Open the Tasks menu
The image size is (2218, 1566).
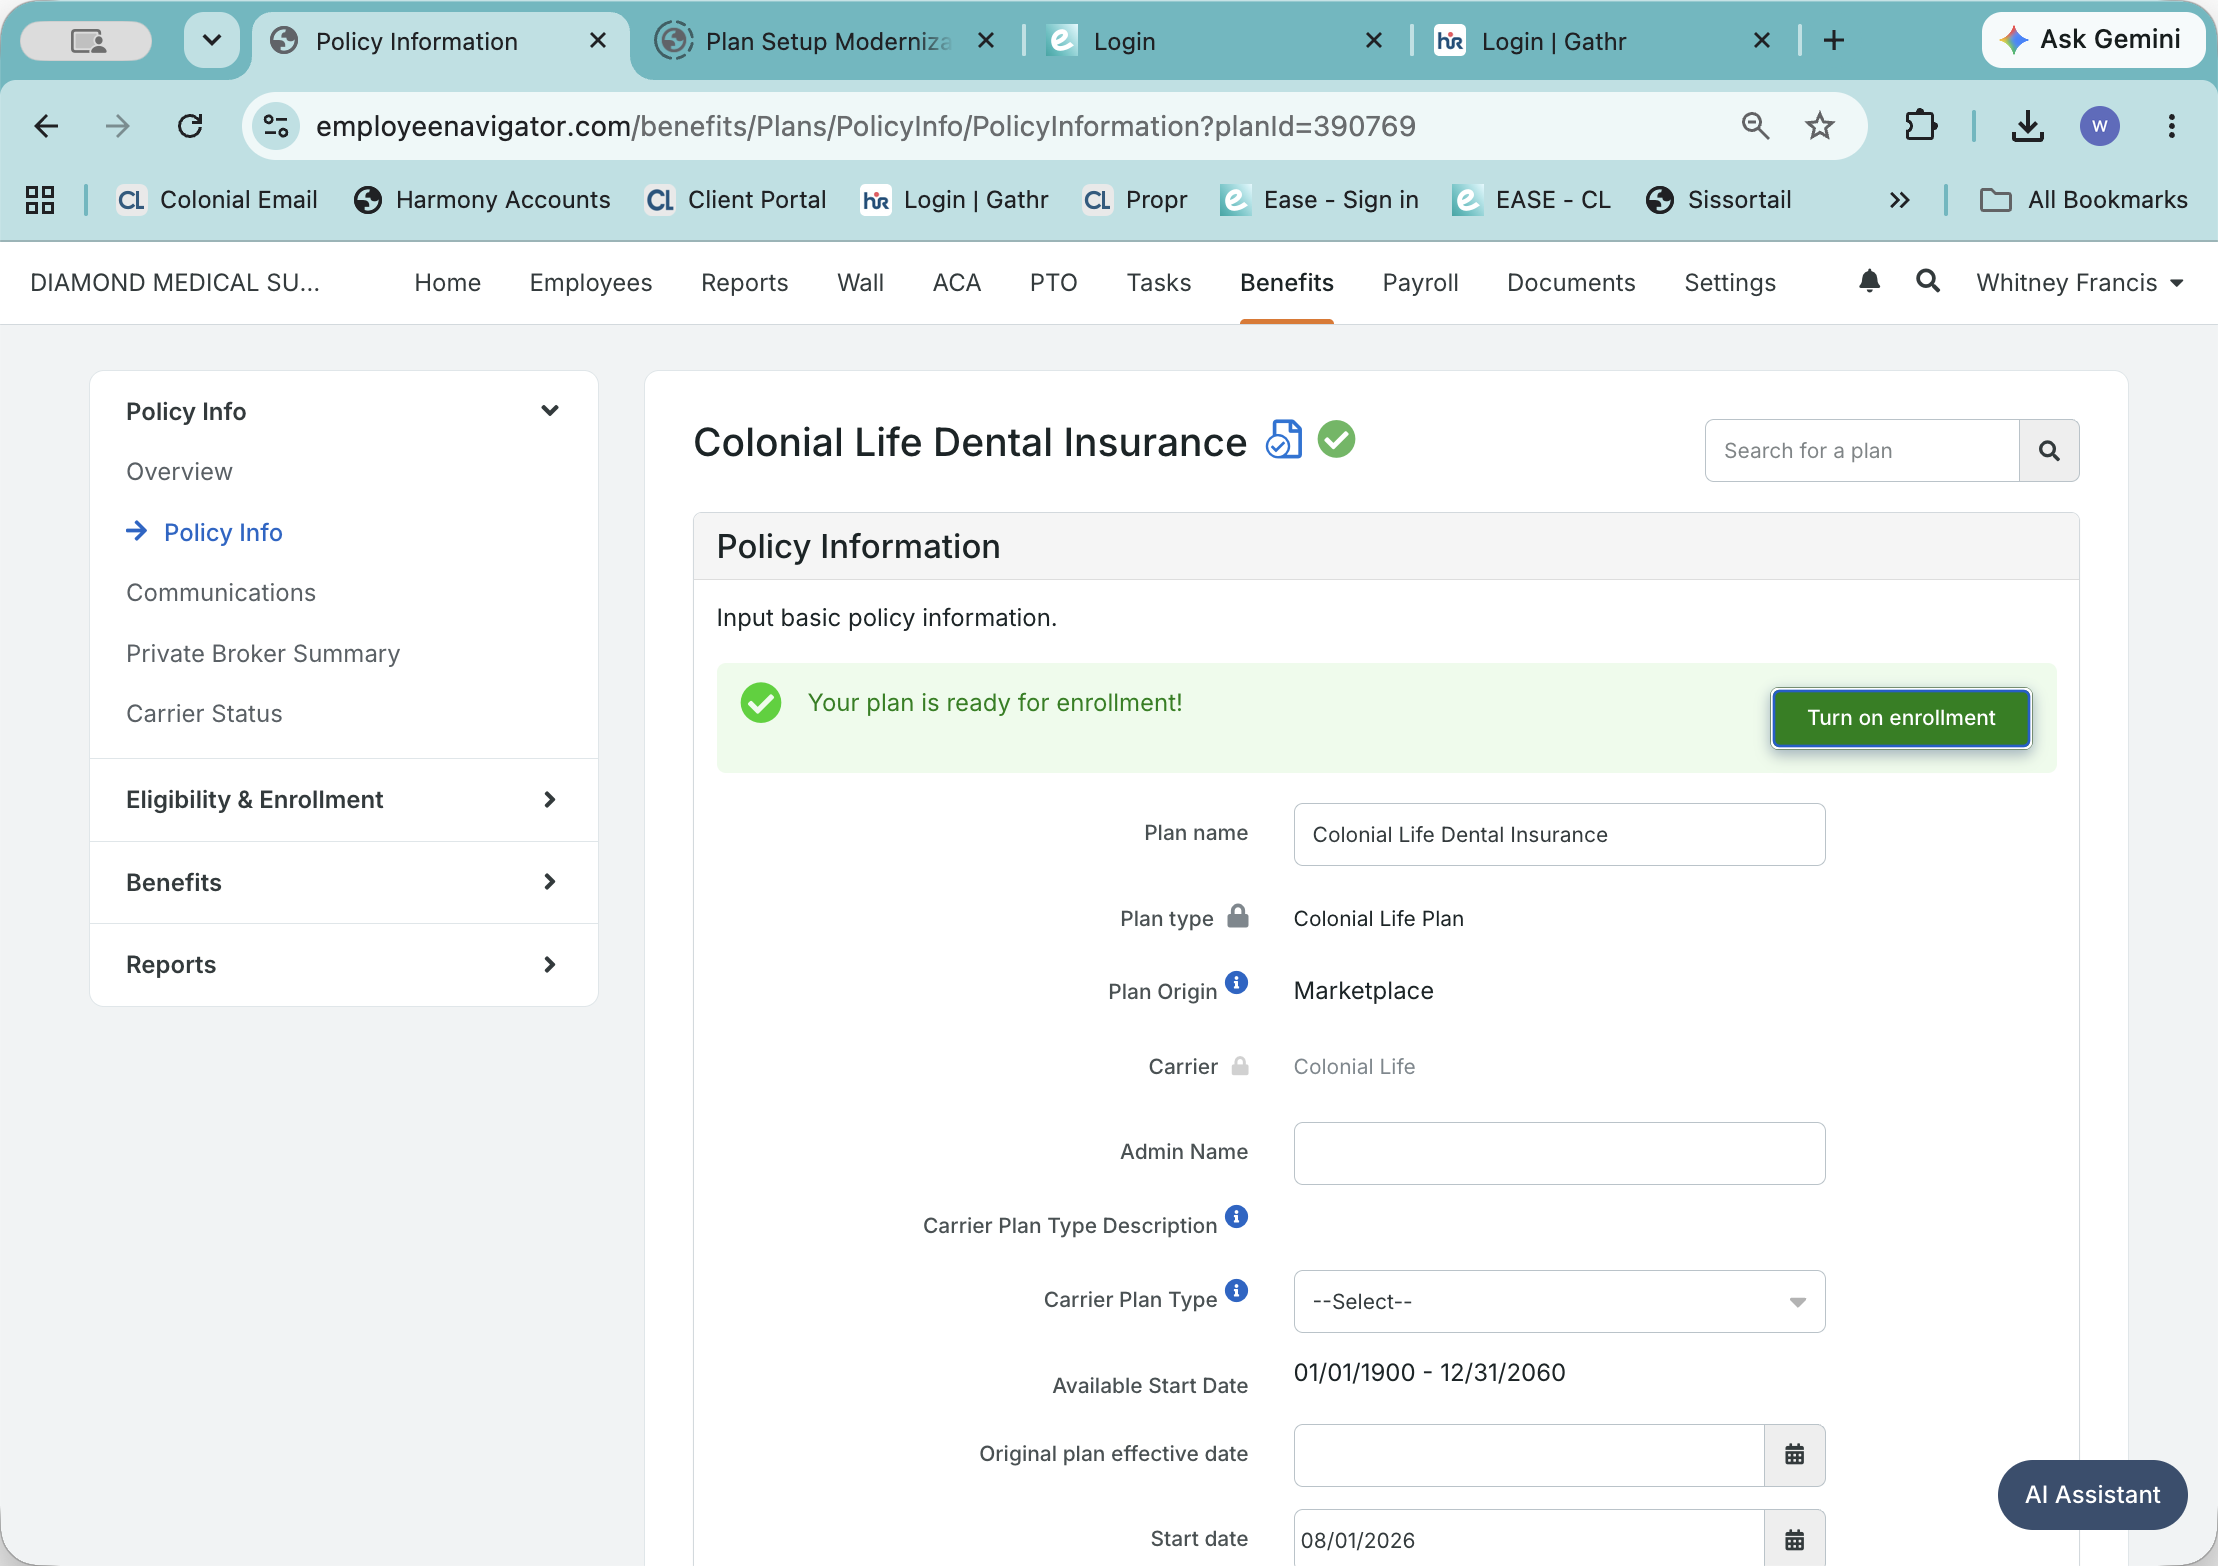coord(1159,283)
